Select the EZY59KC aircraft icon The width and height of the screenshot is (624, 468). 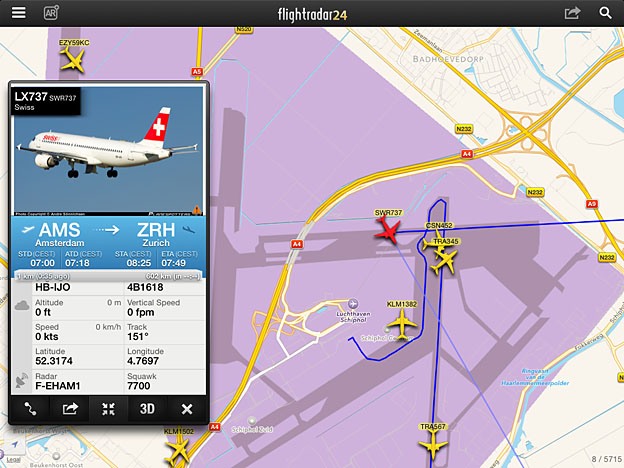coord(73,60)
